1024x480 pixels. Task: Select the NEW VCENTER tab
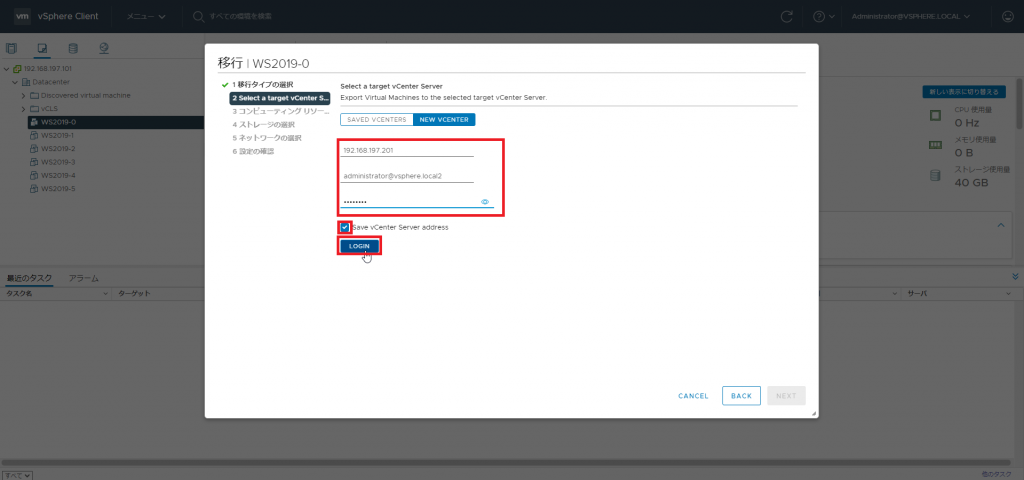click(x=444, y=120)
